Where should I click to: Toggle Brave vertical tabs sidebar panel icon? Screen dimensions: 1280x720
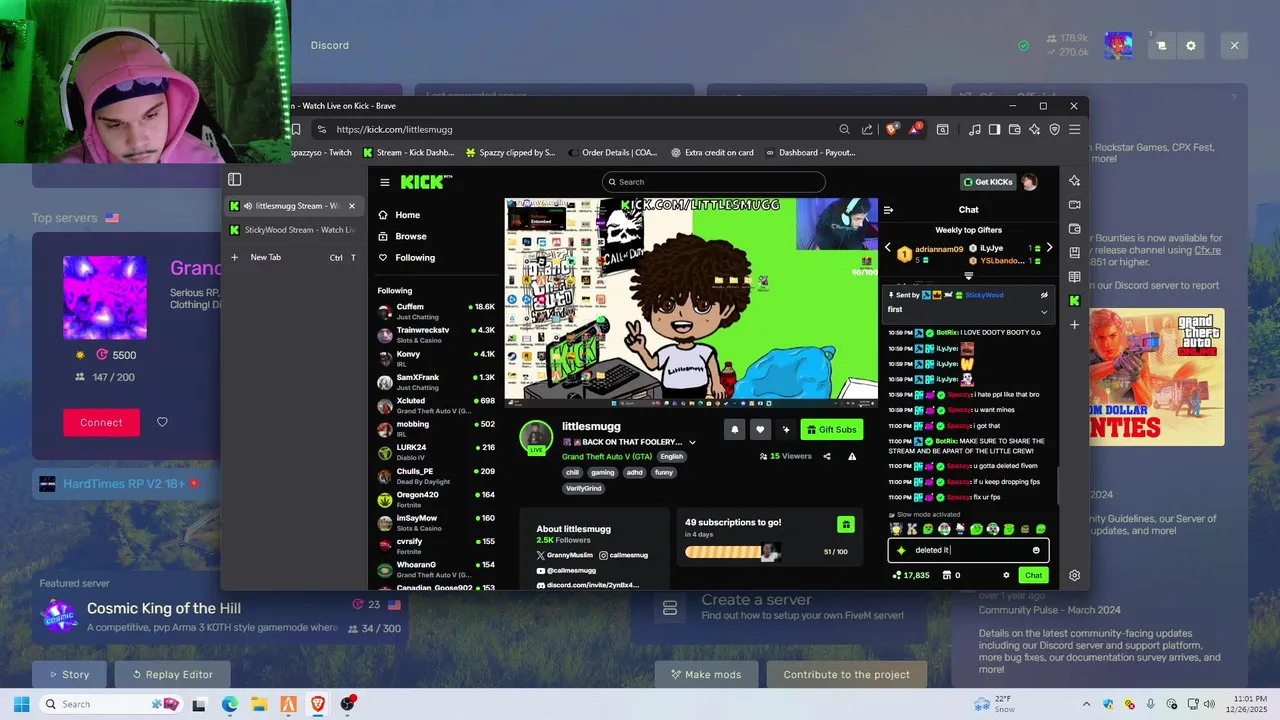235,180
